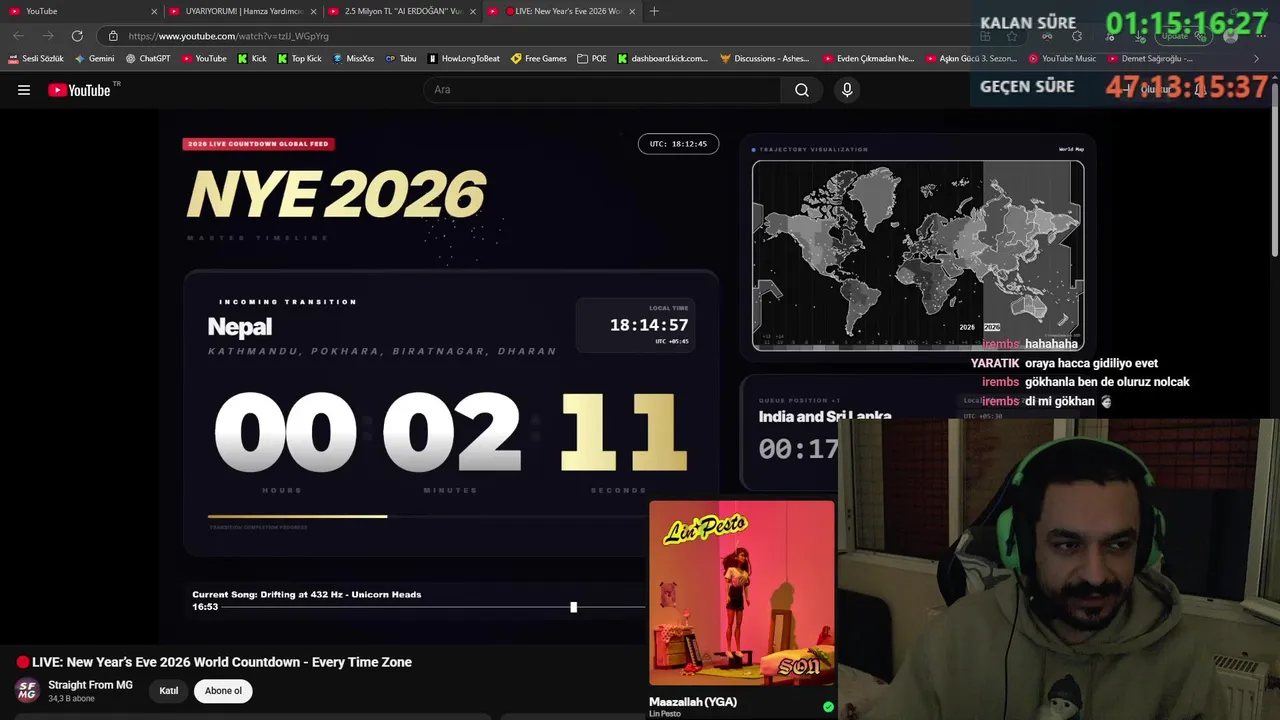Reload the page with the refresh icon
This screenshot has height=720, width=1280.
click(x=77, y=36)
